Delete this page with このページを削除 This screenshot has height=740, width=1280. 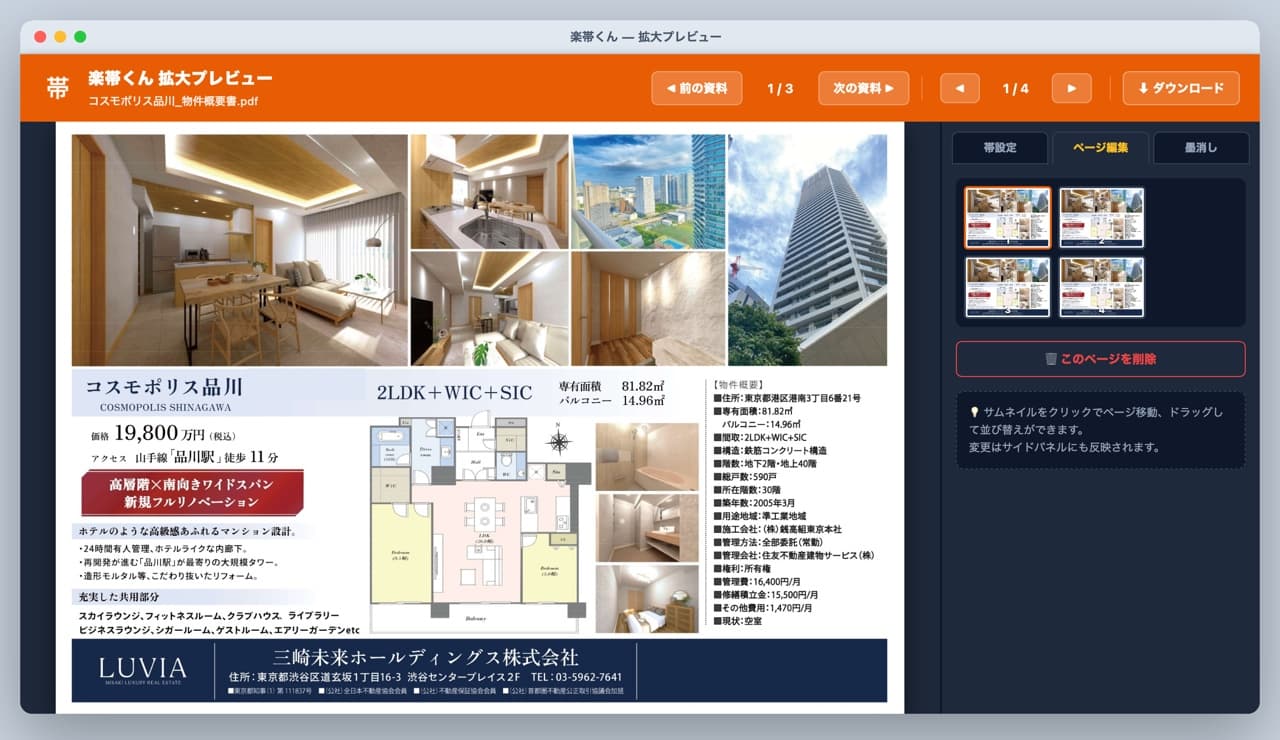pyautogui.click(x=1100, y=359)
